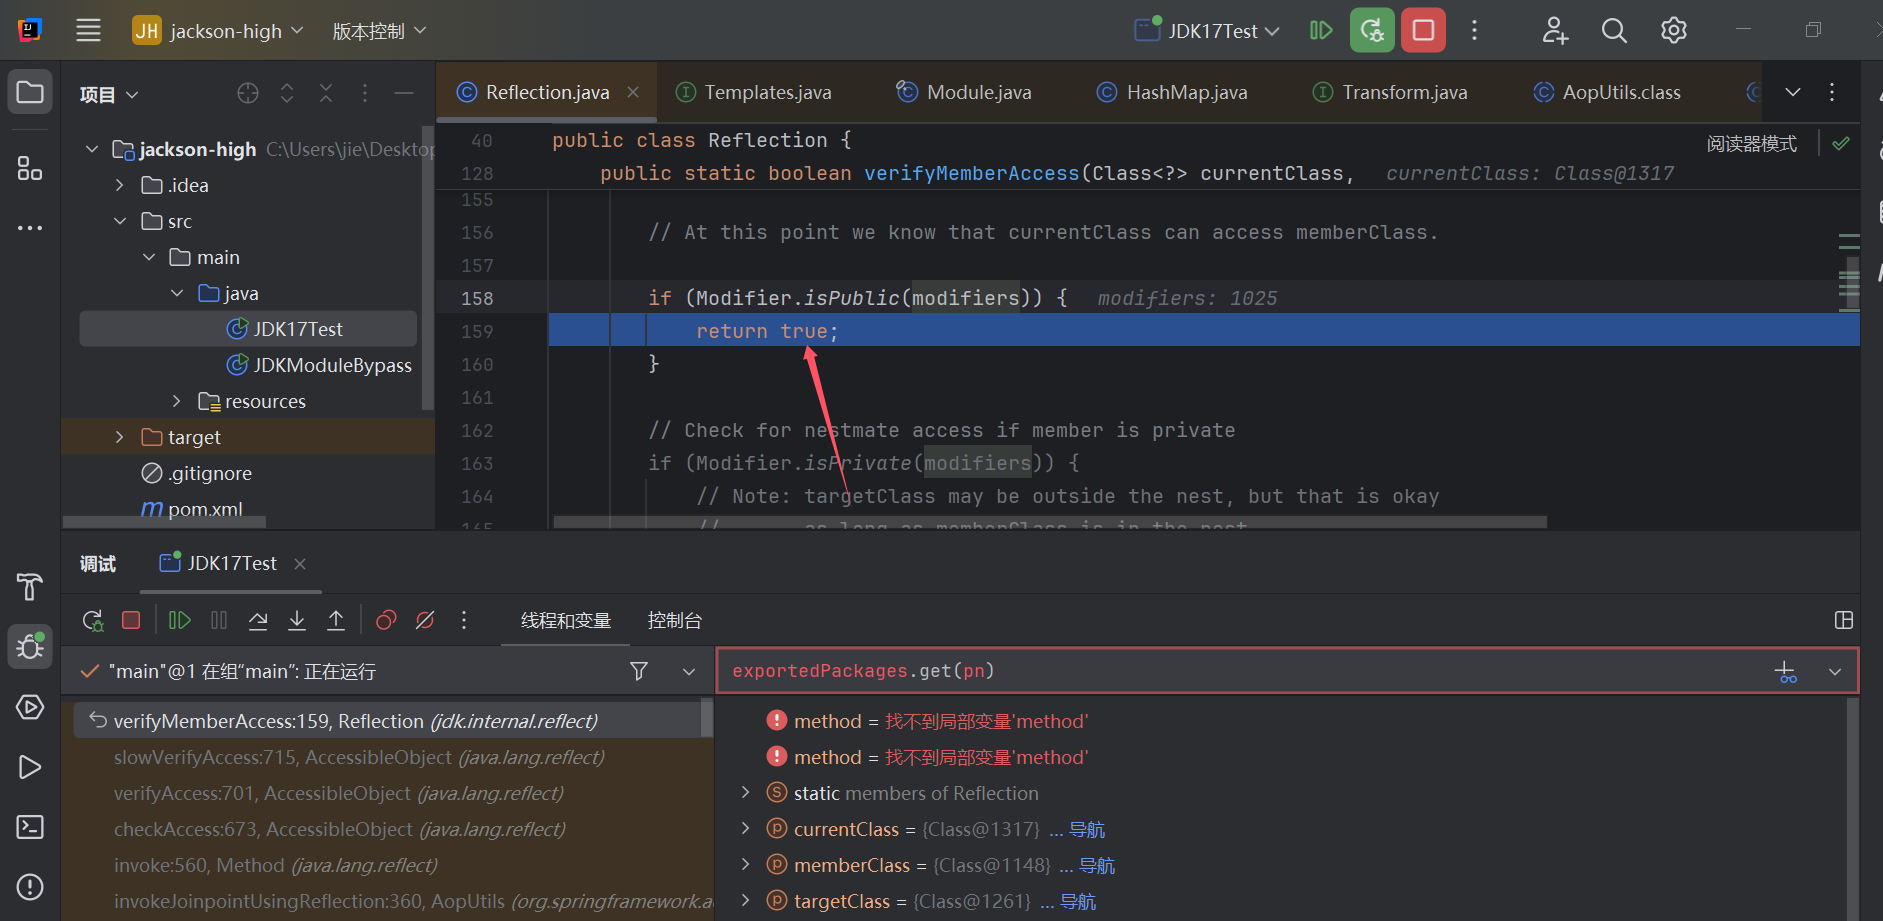Open the JDK17Test run configuration dropdown
This screenshot has width=1883, height=921.
(x=1207, y=30)
